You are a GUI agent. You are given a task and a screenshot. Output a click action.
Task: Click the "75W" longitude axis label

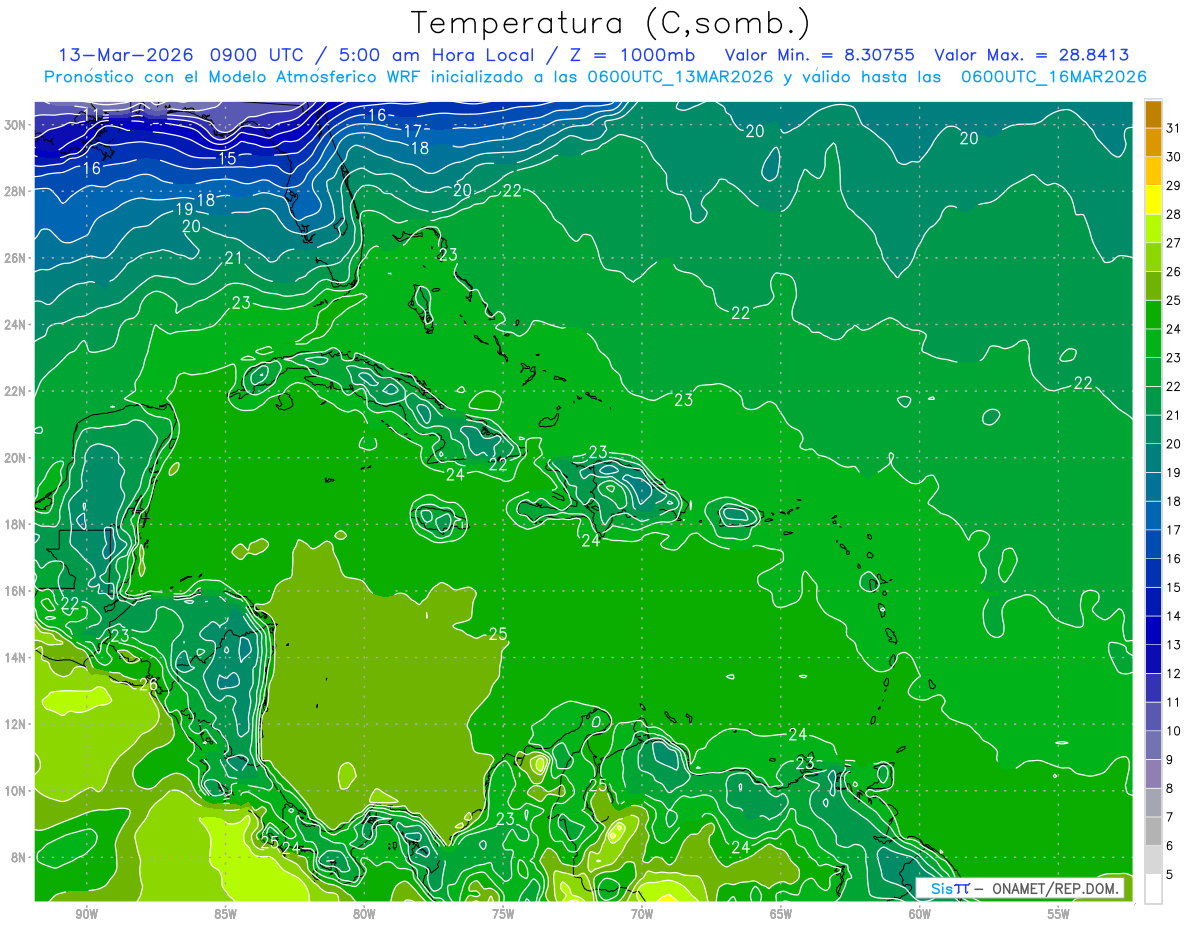[503, 914]
